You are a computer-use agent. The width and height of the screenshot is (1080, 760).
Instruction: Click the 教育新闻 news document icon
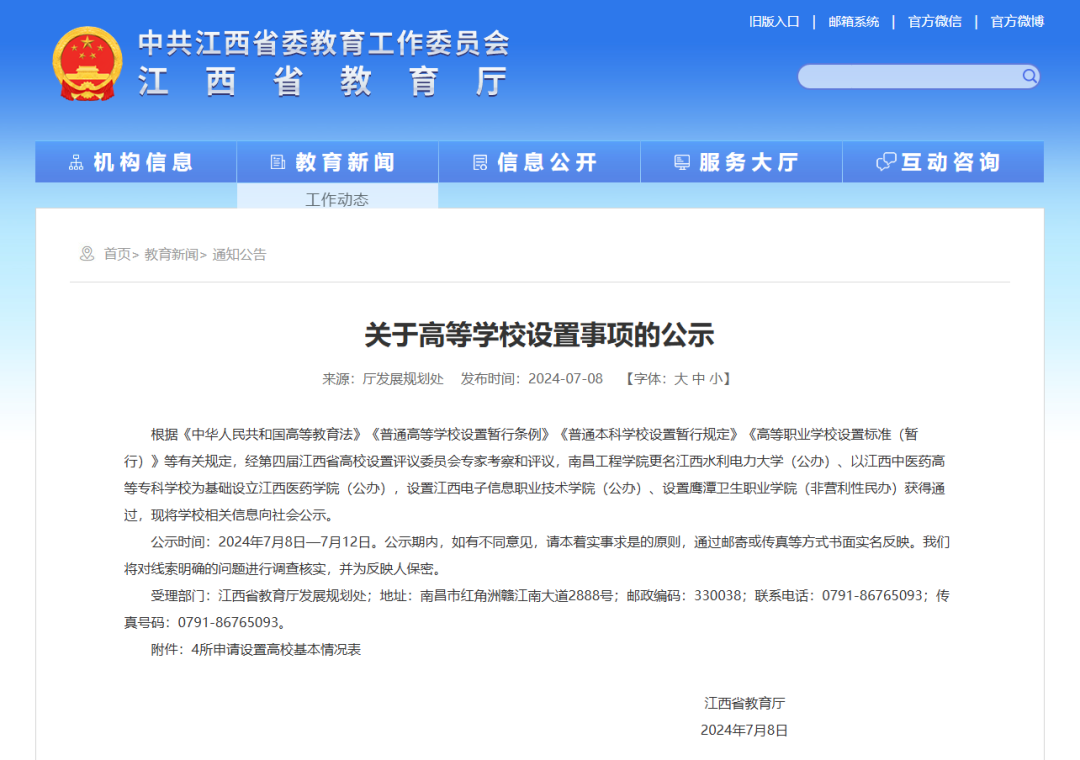tap(278, 162)
